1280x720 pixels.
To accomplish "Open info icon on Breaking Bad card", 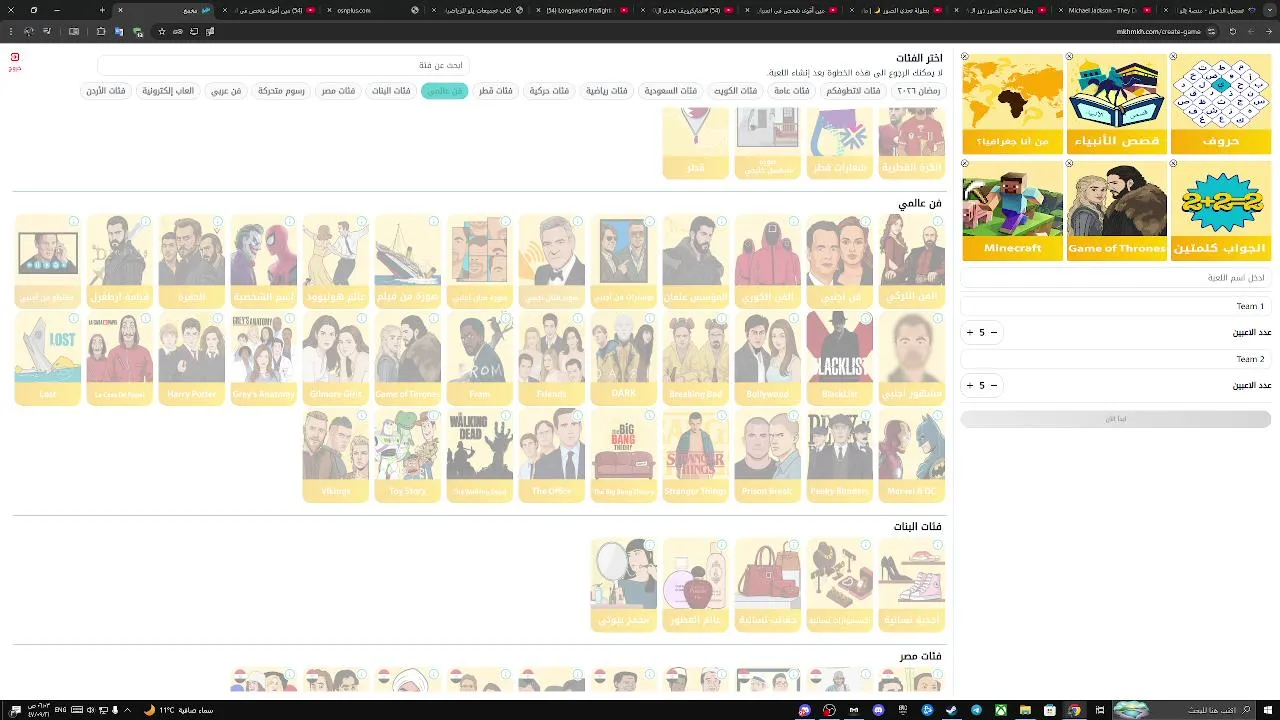I will coord(721,319).
